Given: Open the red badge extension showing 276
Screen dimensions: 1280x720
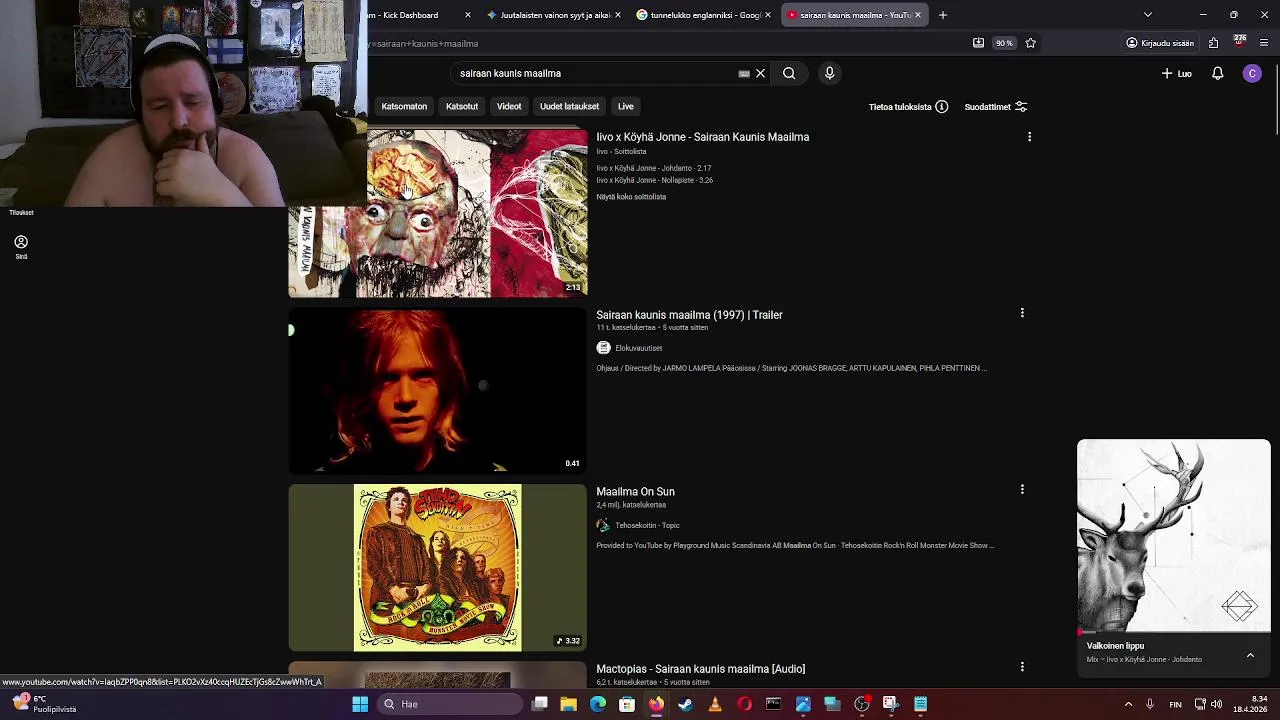Looking at the screenshot, I should pyautogui.click(x=1239, y=42).
